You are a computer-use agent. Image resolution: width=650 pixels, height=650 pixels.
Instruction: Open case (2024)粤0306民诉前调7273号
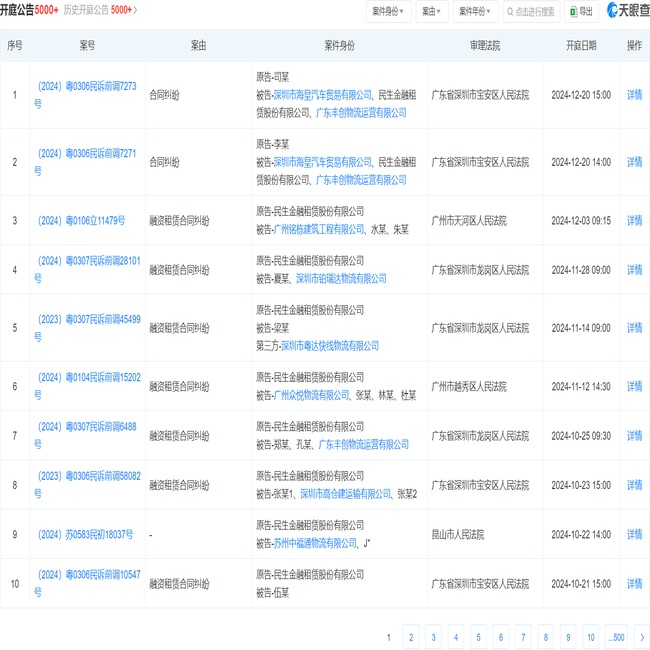[85, 95]
